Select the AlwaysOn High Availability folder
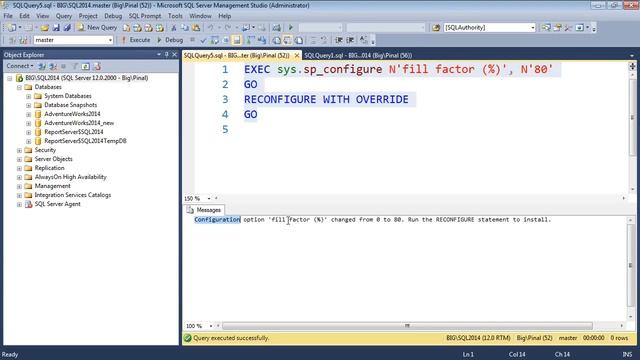The height and width of the screenshot is (360, 640). click(70, 177)
